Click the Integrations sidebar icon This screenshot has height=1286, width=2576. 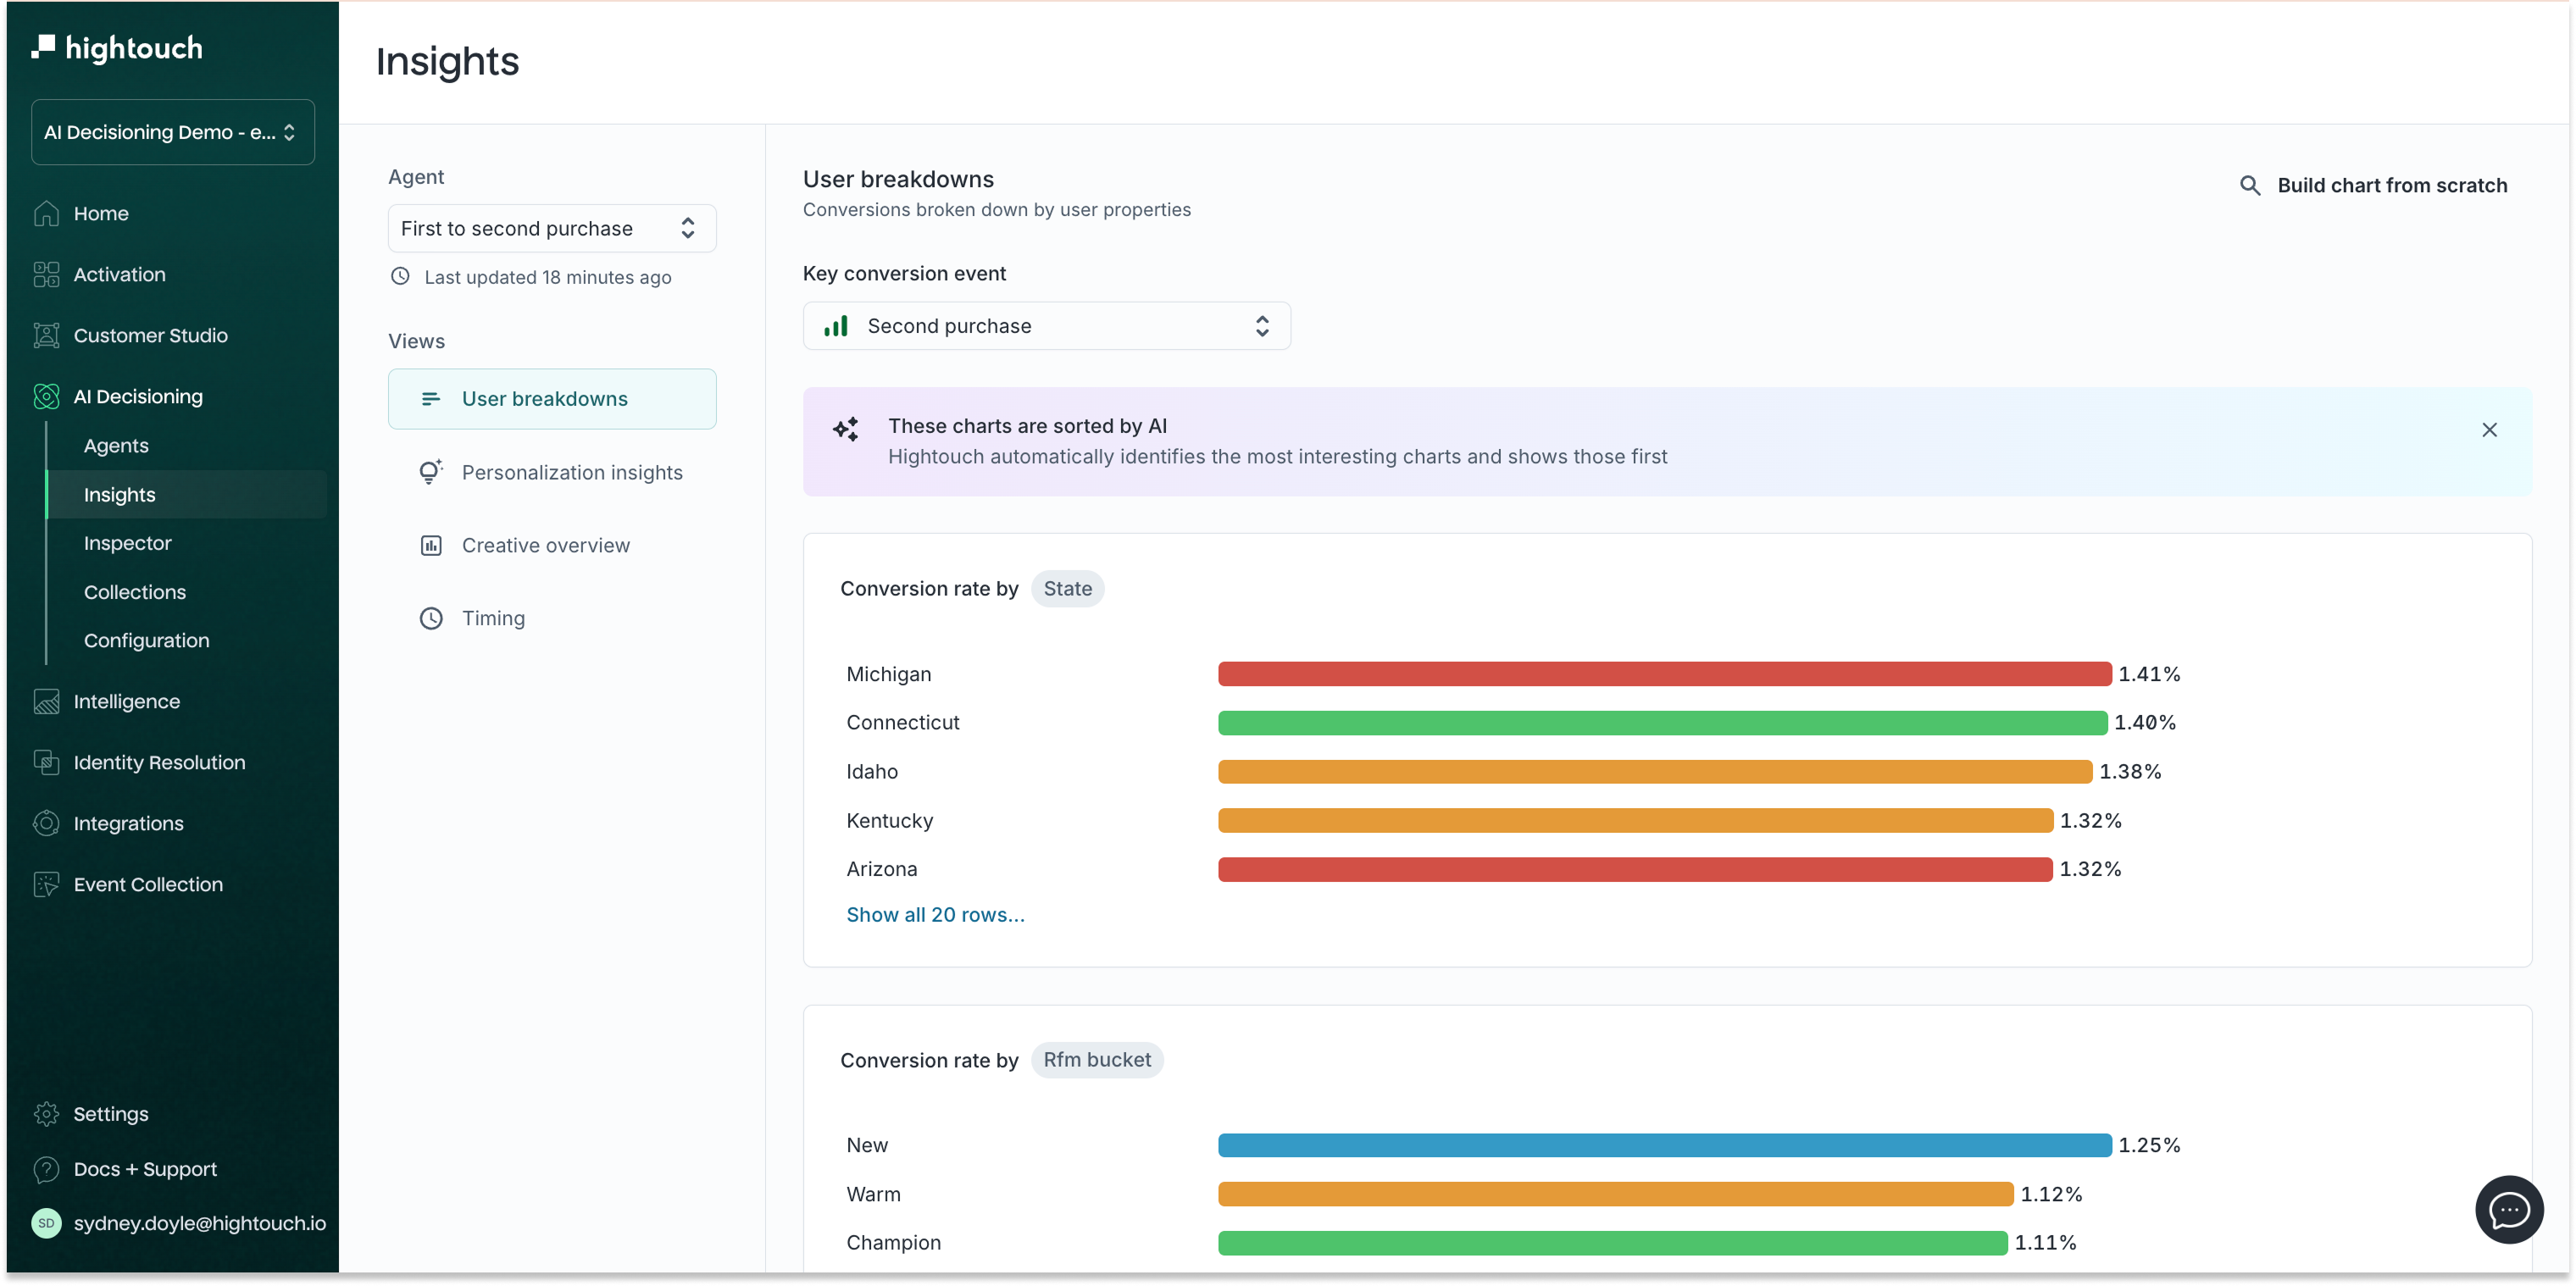point(46,823)
